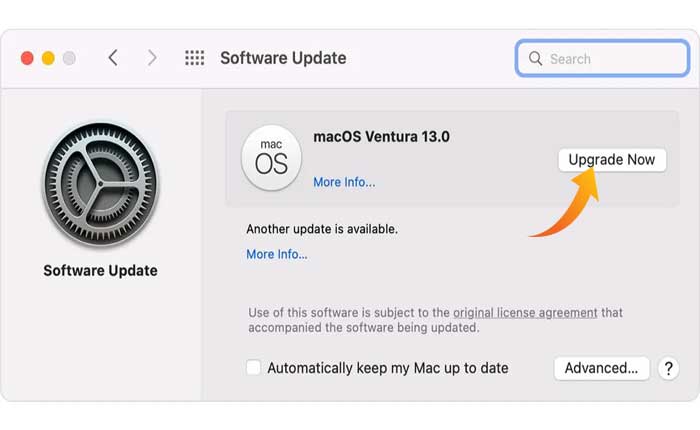
Task: Go back with the left chevron
Action: tap(113, 58)
